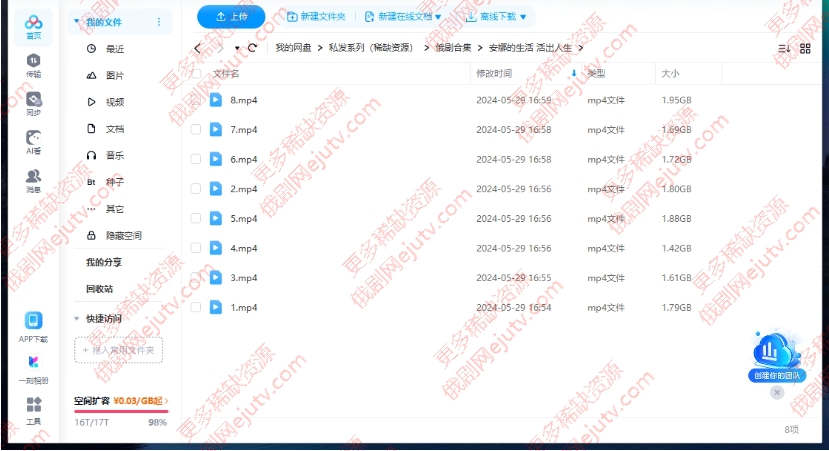Sort by the 修改时间 column arrow

pyautogui.click(x=574, y=73)
